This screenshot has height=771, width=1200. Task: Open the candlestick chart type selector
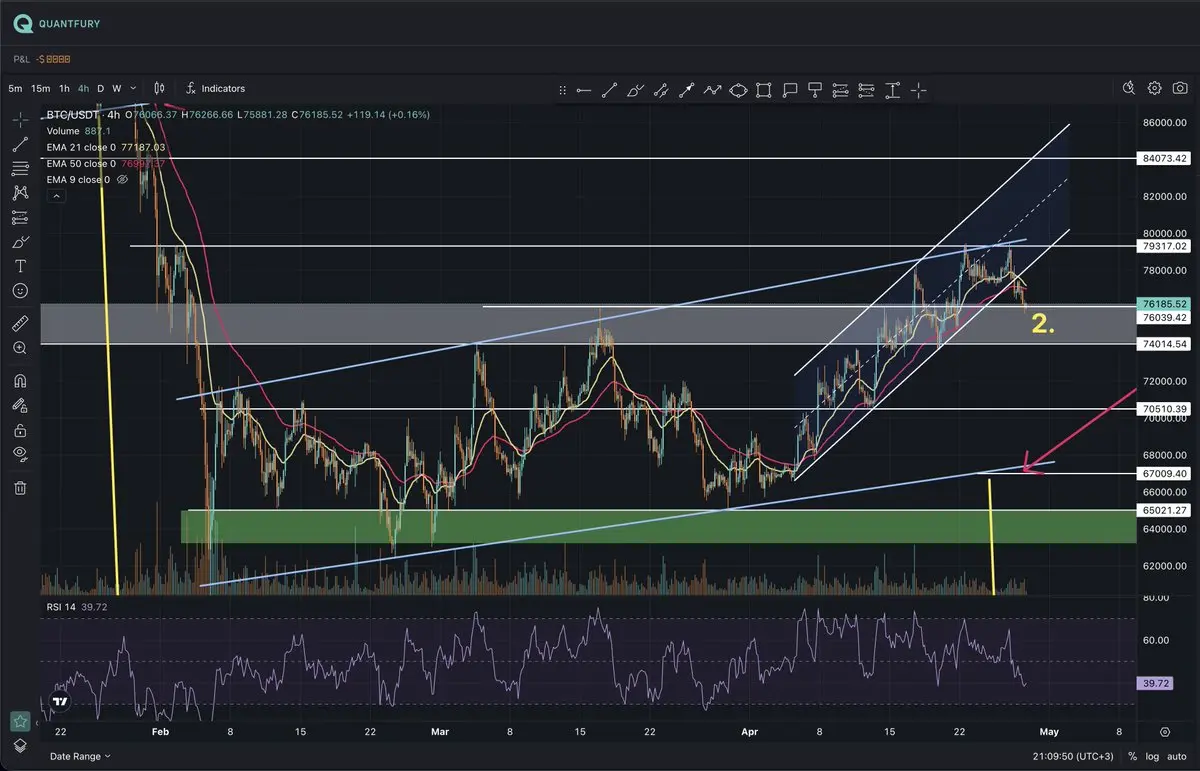point(159,88)
